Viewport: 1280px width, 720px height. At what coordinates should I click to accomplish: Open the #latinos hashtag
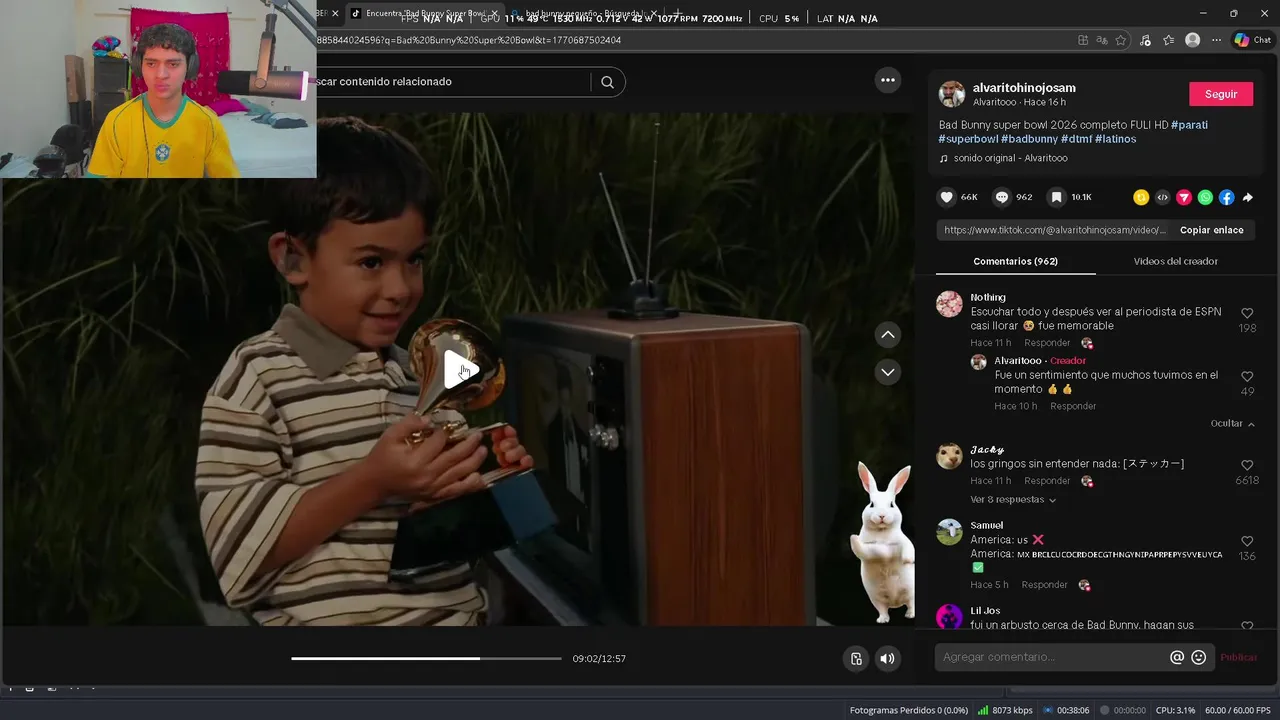[x=1115, y=139]
